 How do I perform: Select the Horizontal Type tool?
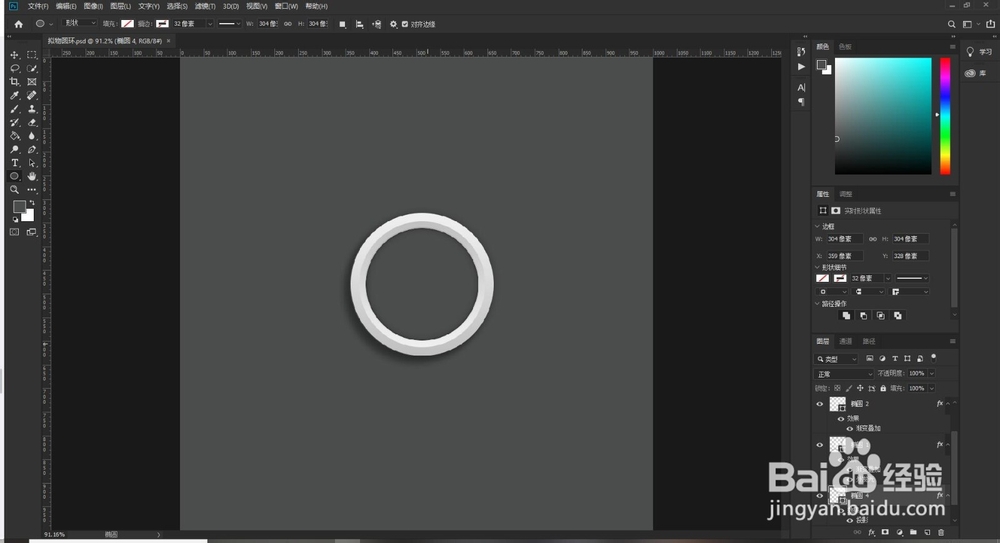click(15, 163)
